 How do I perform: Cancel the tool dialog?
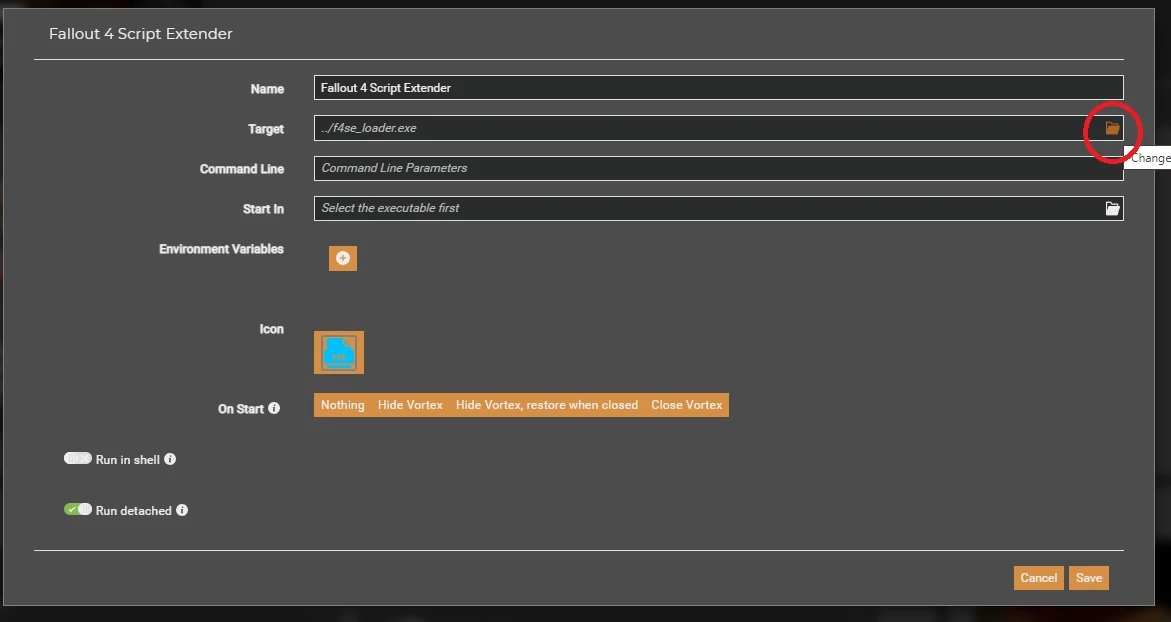pos(1038,578)
